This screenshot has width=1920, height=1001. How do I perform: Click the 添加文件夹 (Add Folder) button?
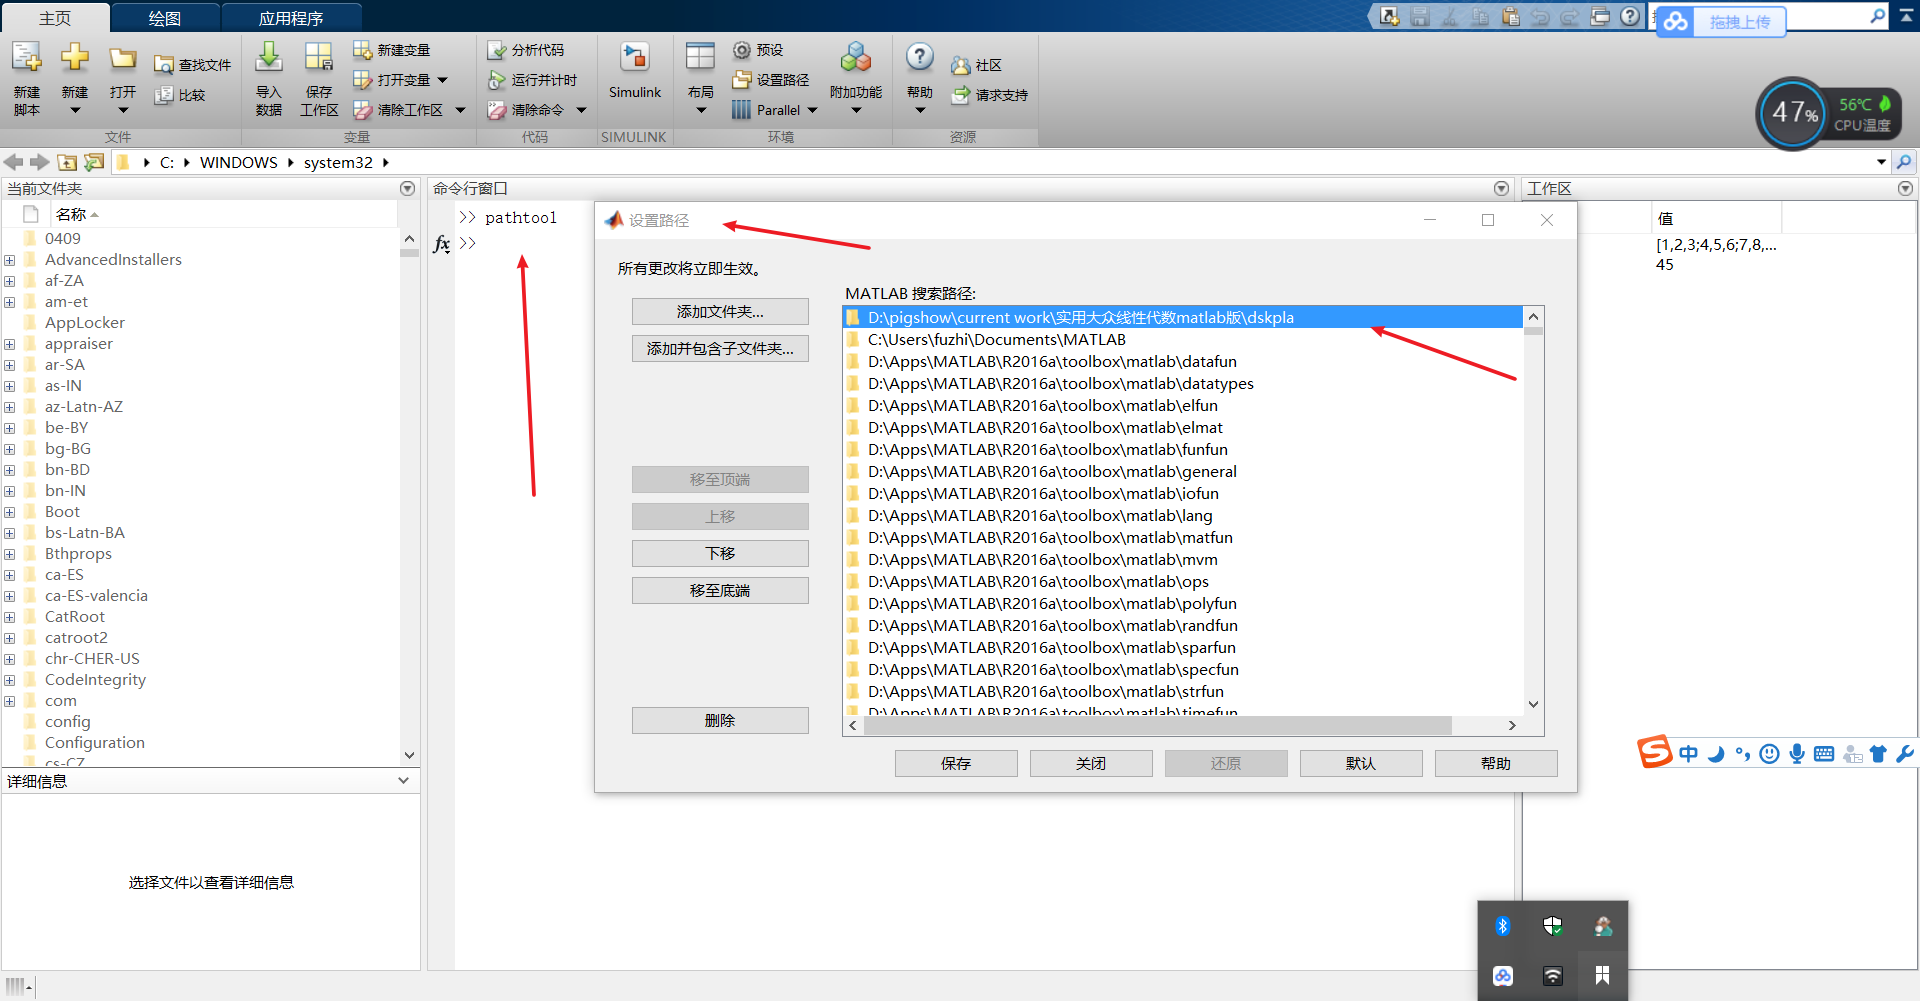coord(720,311)
